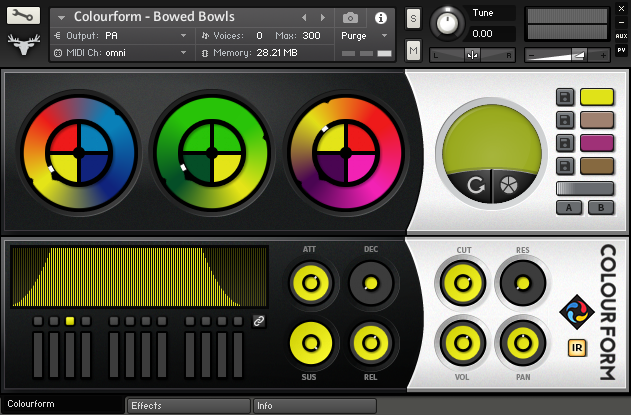Enable the third step button lit yellow
Viewport: 631px width, 415px height.
[x=70, y=321]
